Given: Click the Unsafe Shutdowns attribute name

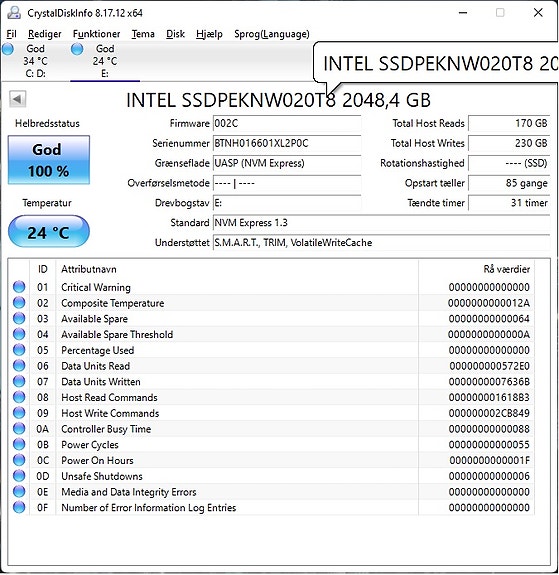Looking at the screenshot, I should tap(102, 476).
